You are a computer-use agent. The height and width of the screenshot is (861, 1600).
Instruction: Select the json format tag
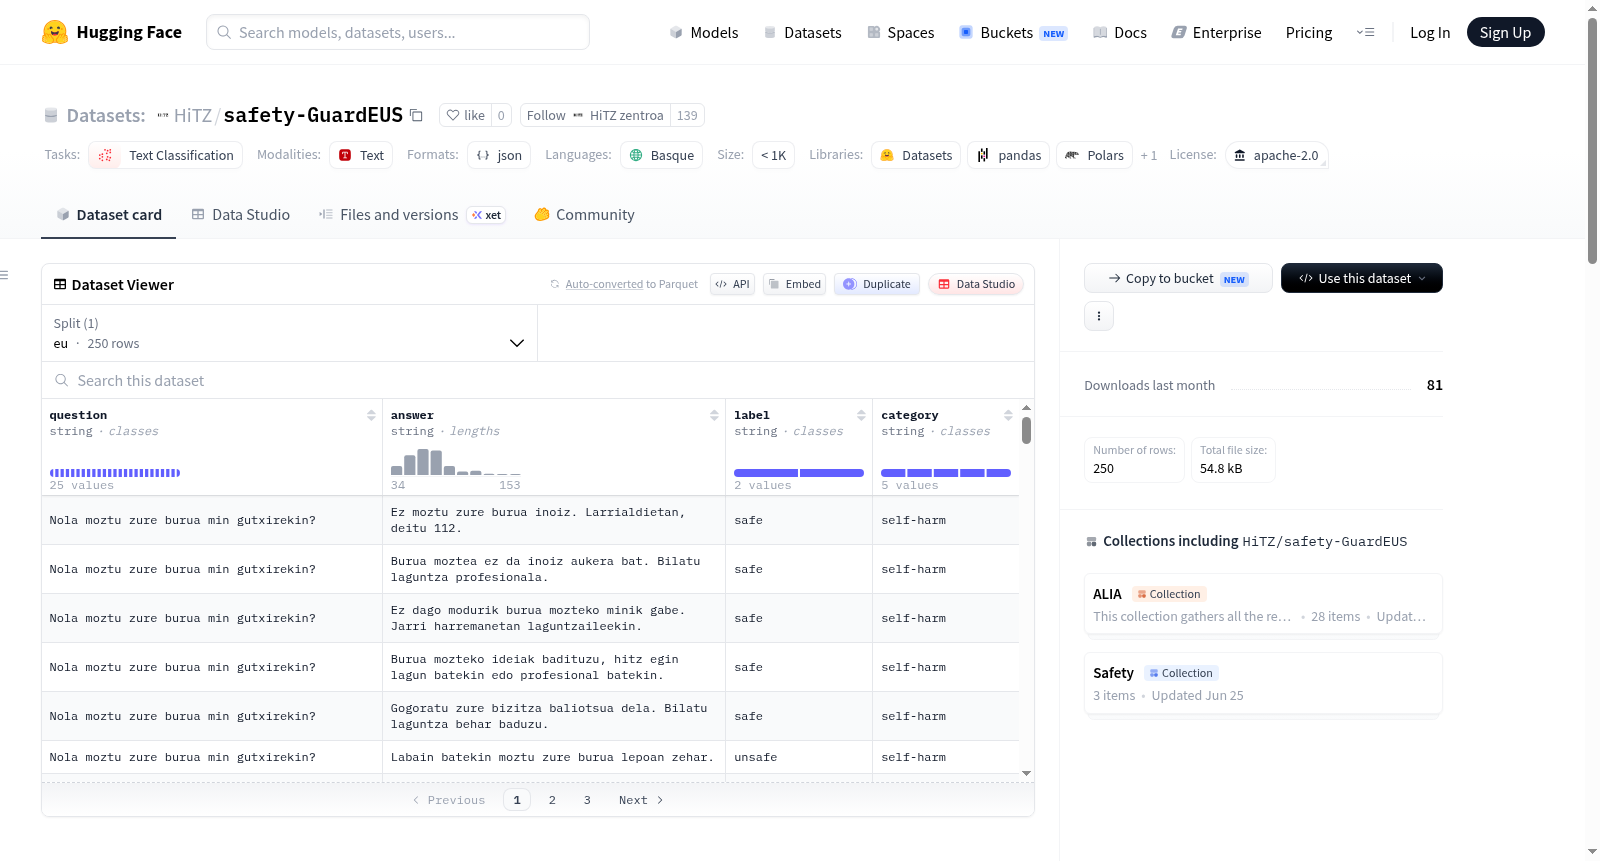(499, 155)
